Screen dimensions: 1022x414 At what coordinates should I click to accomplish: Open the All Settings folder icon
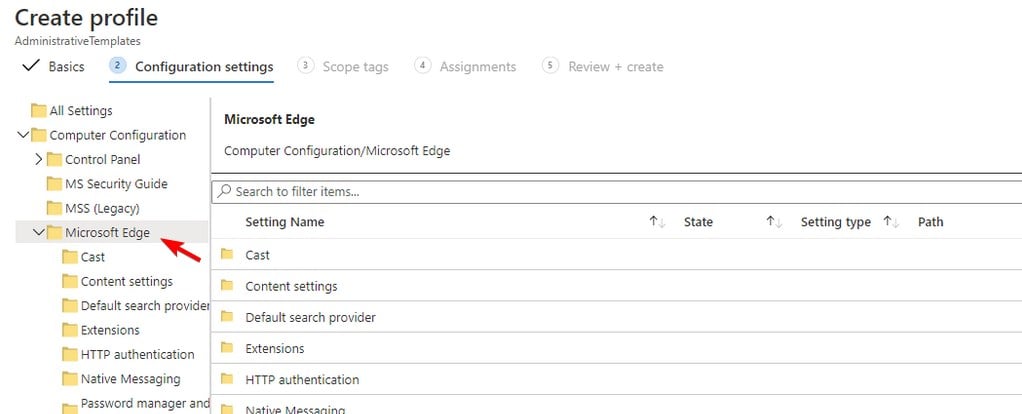[38, 111]
